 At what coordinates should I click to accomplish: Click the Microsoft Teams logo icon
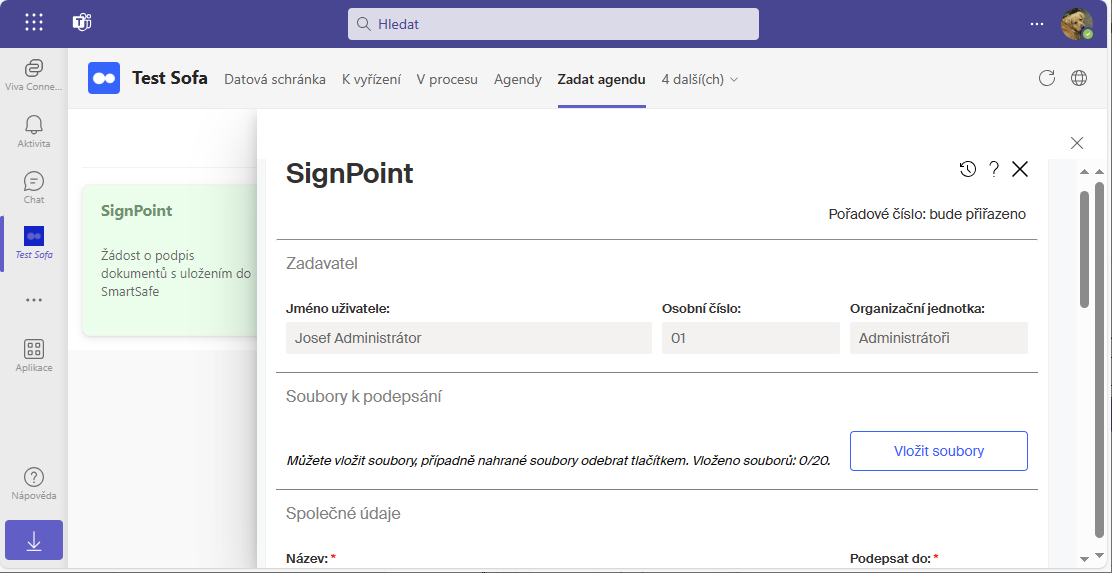(x=82, y=23)
